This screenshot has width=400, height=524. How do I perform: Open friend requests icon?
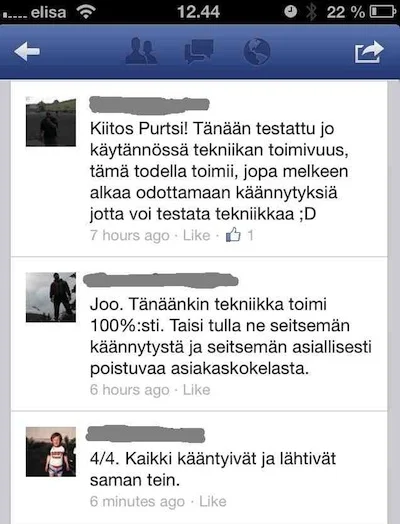[141, 51]
